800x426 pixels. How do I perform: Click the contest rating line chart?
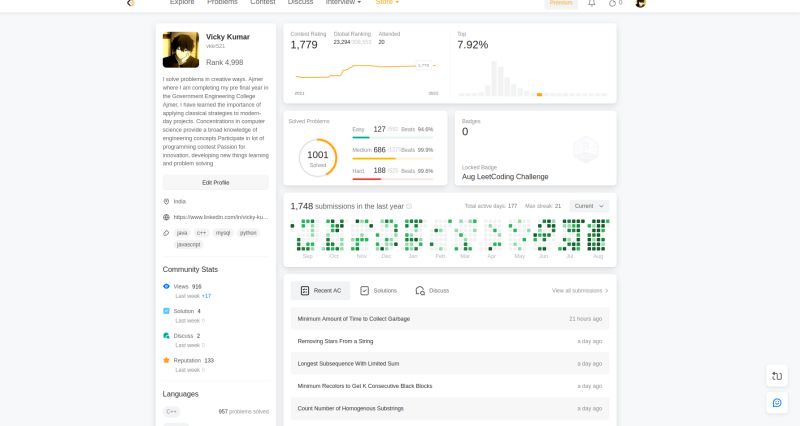coord(366,72)
